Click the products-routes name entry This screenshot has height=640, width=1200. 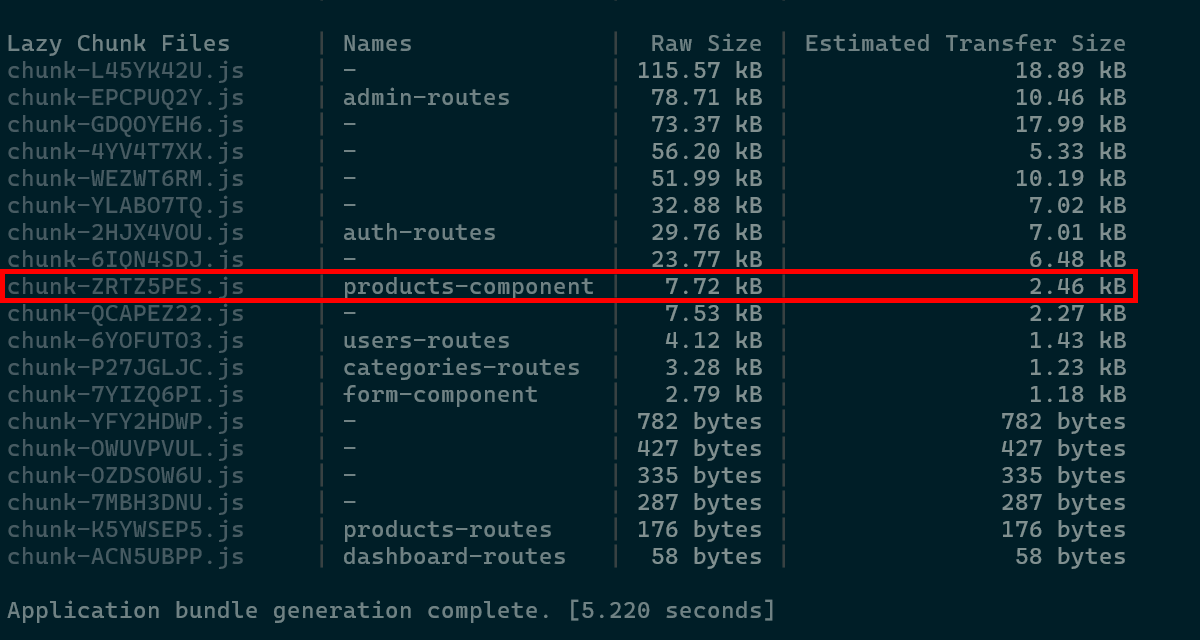pos(447,530)
